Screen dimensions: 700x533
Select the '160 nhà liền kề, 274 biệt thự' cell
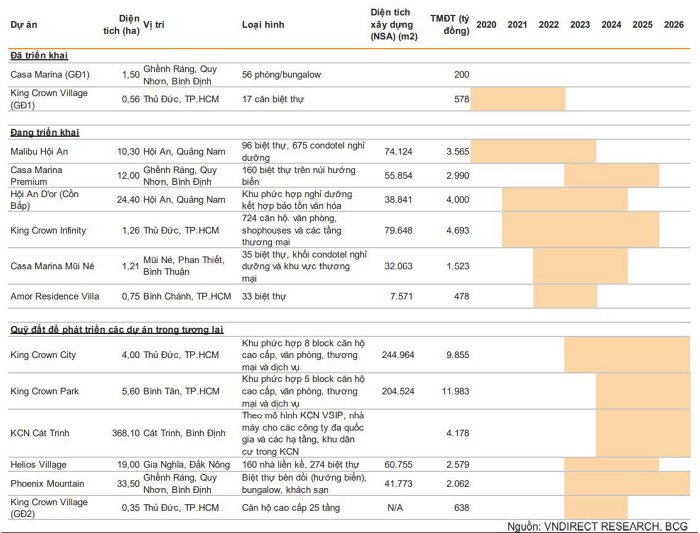pos(300,465)
